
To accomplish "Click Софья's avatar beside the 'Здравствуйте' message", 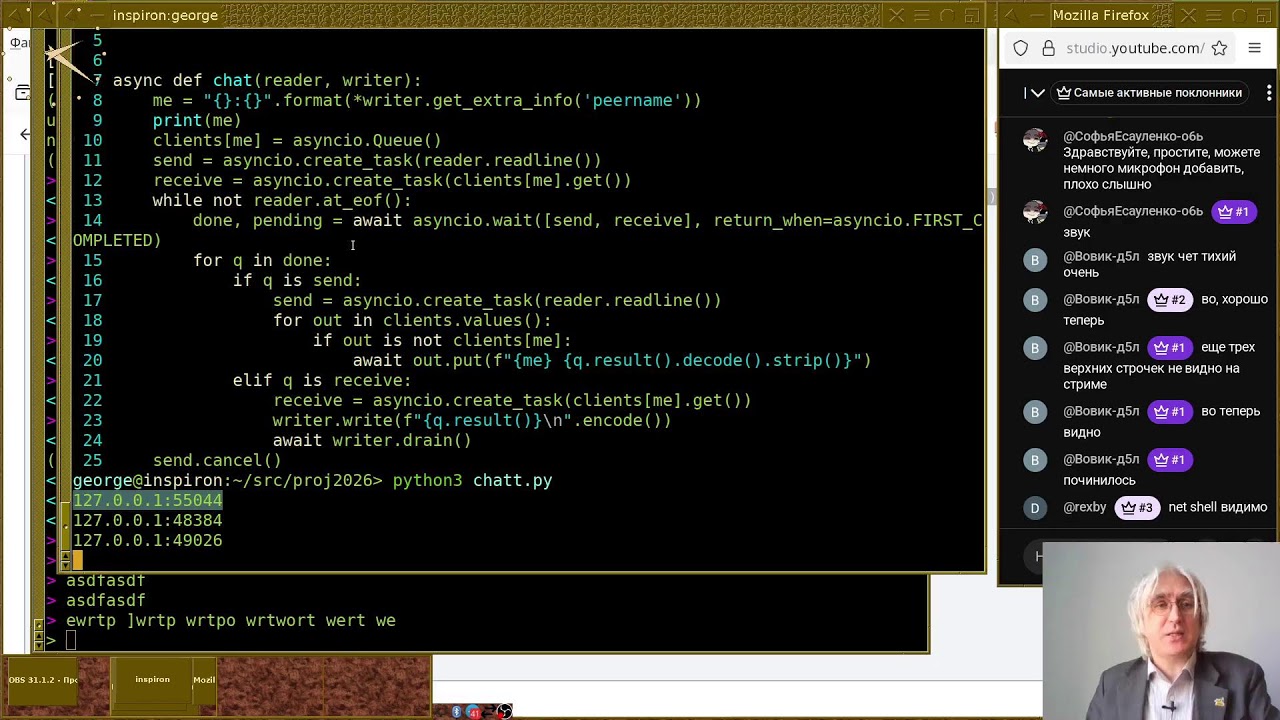I will (1035, 140).
